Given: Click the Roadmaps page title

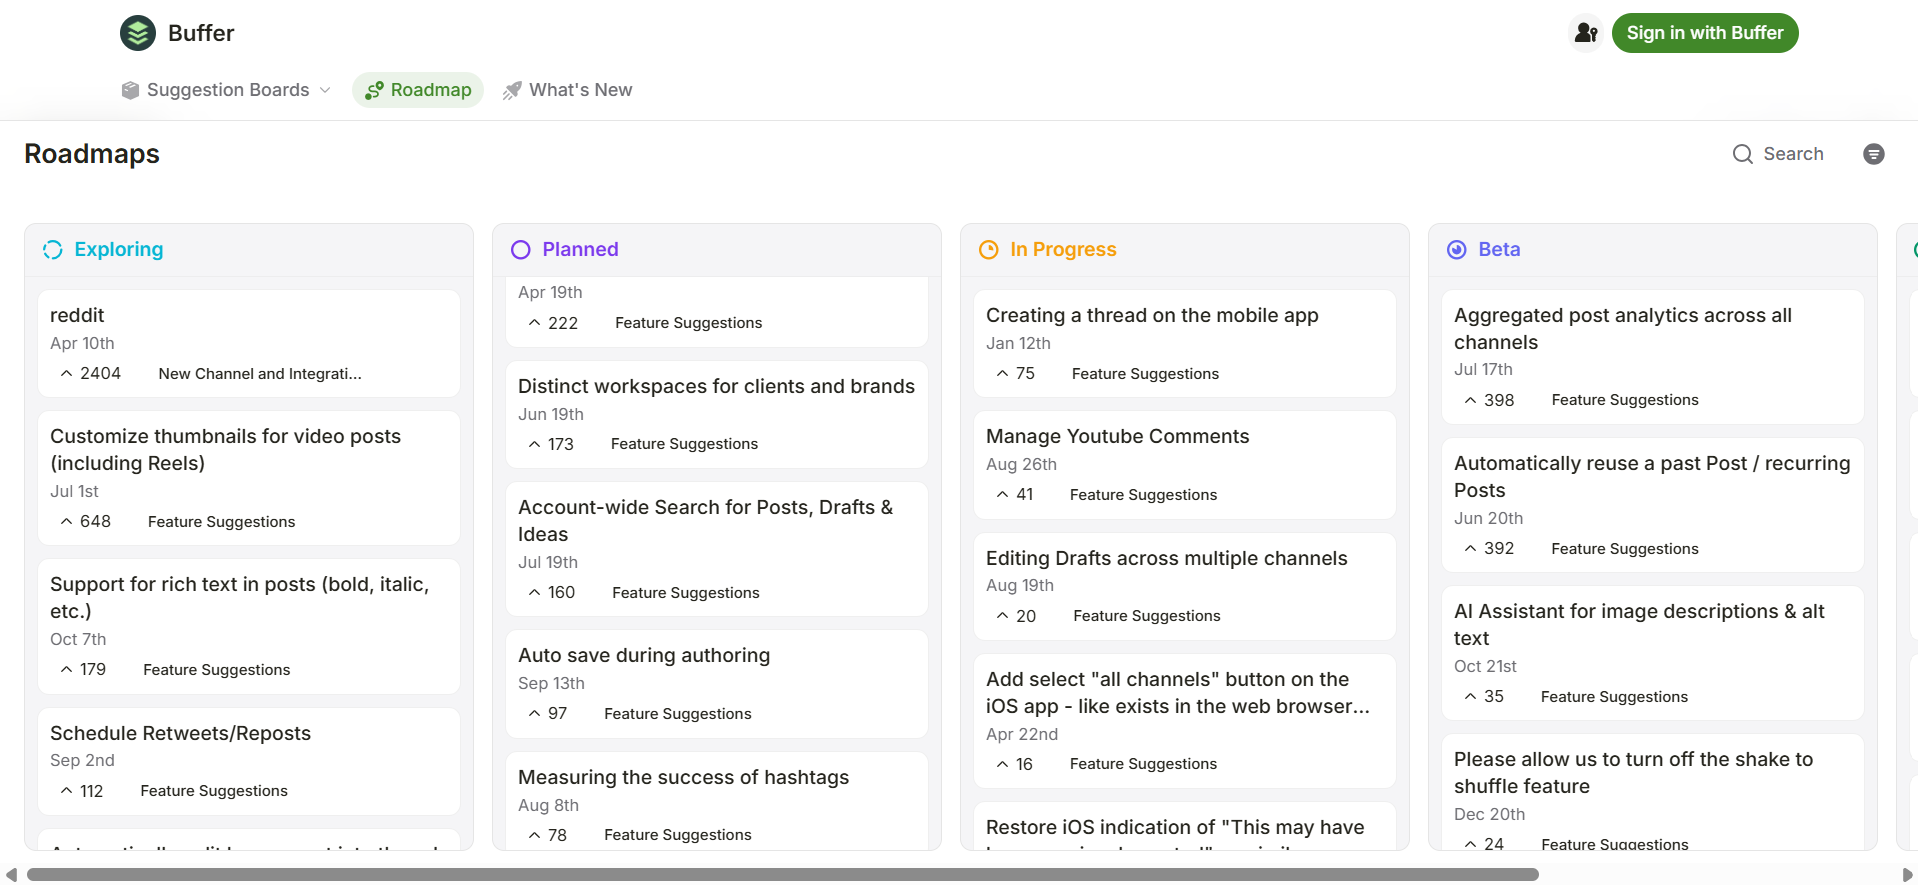Looking at the screenshot, I should click(x=92, y=154).
